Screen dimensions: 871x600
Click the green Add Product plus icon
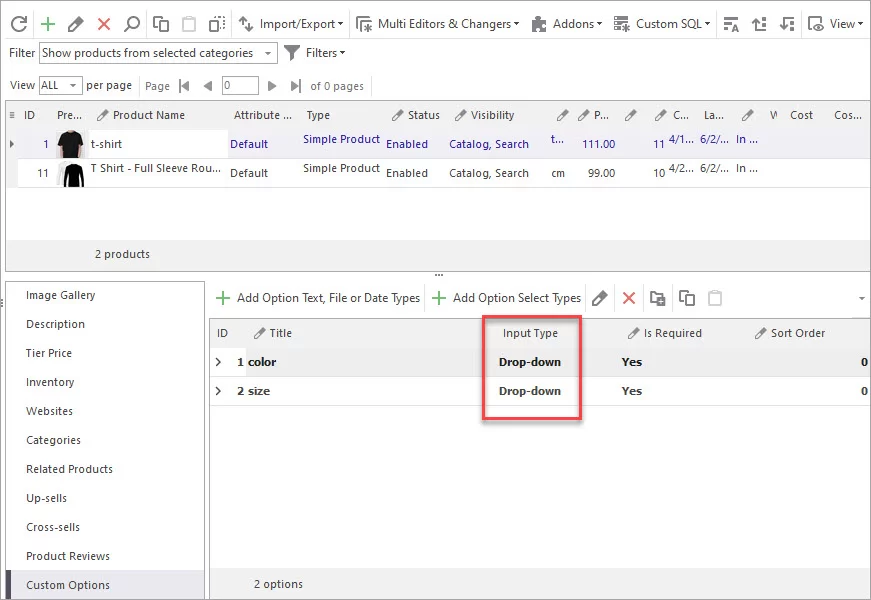click(x=48, y=24)
